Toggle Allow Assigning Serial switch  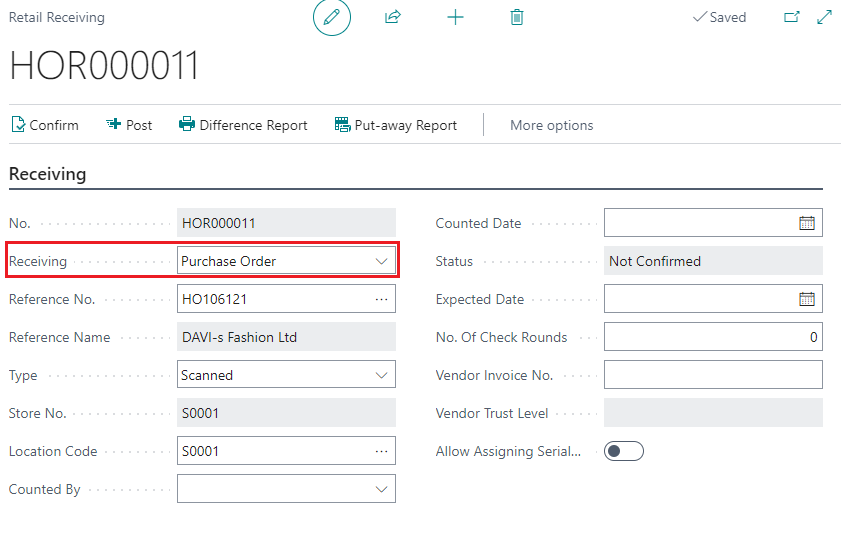tap(624, 451)
